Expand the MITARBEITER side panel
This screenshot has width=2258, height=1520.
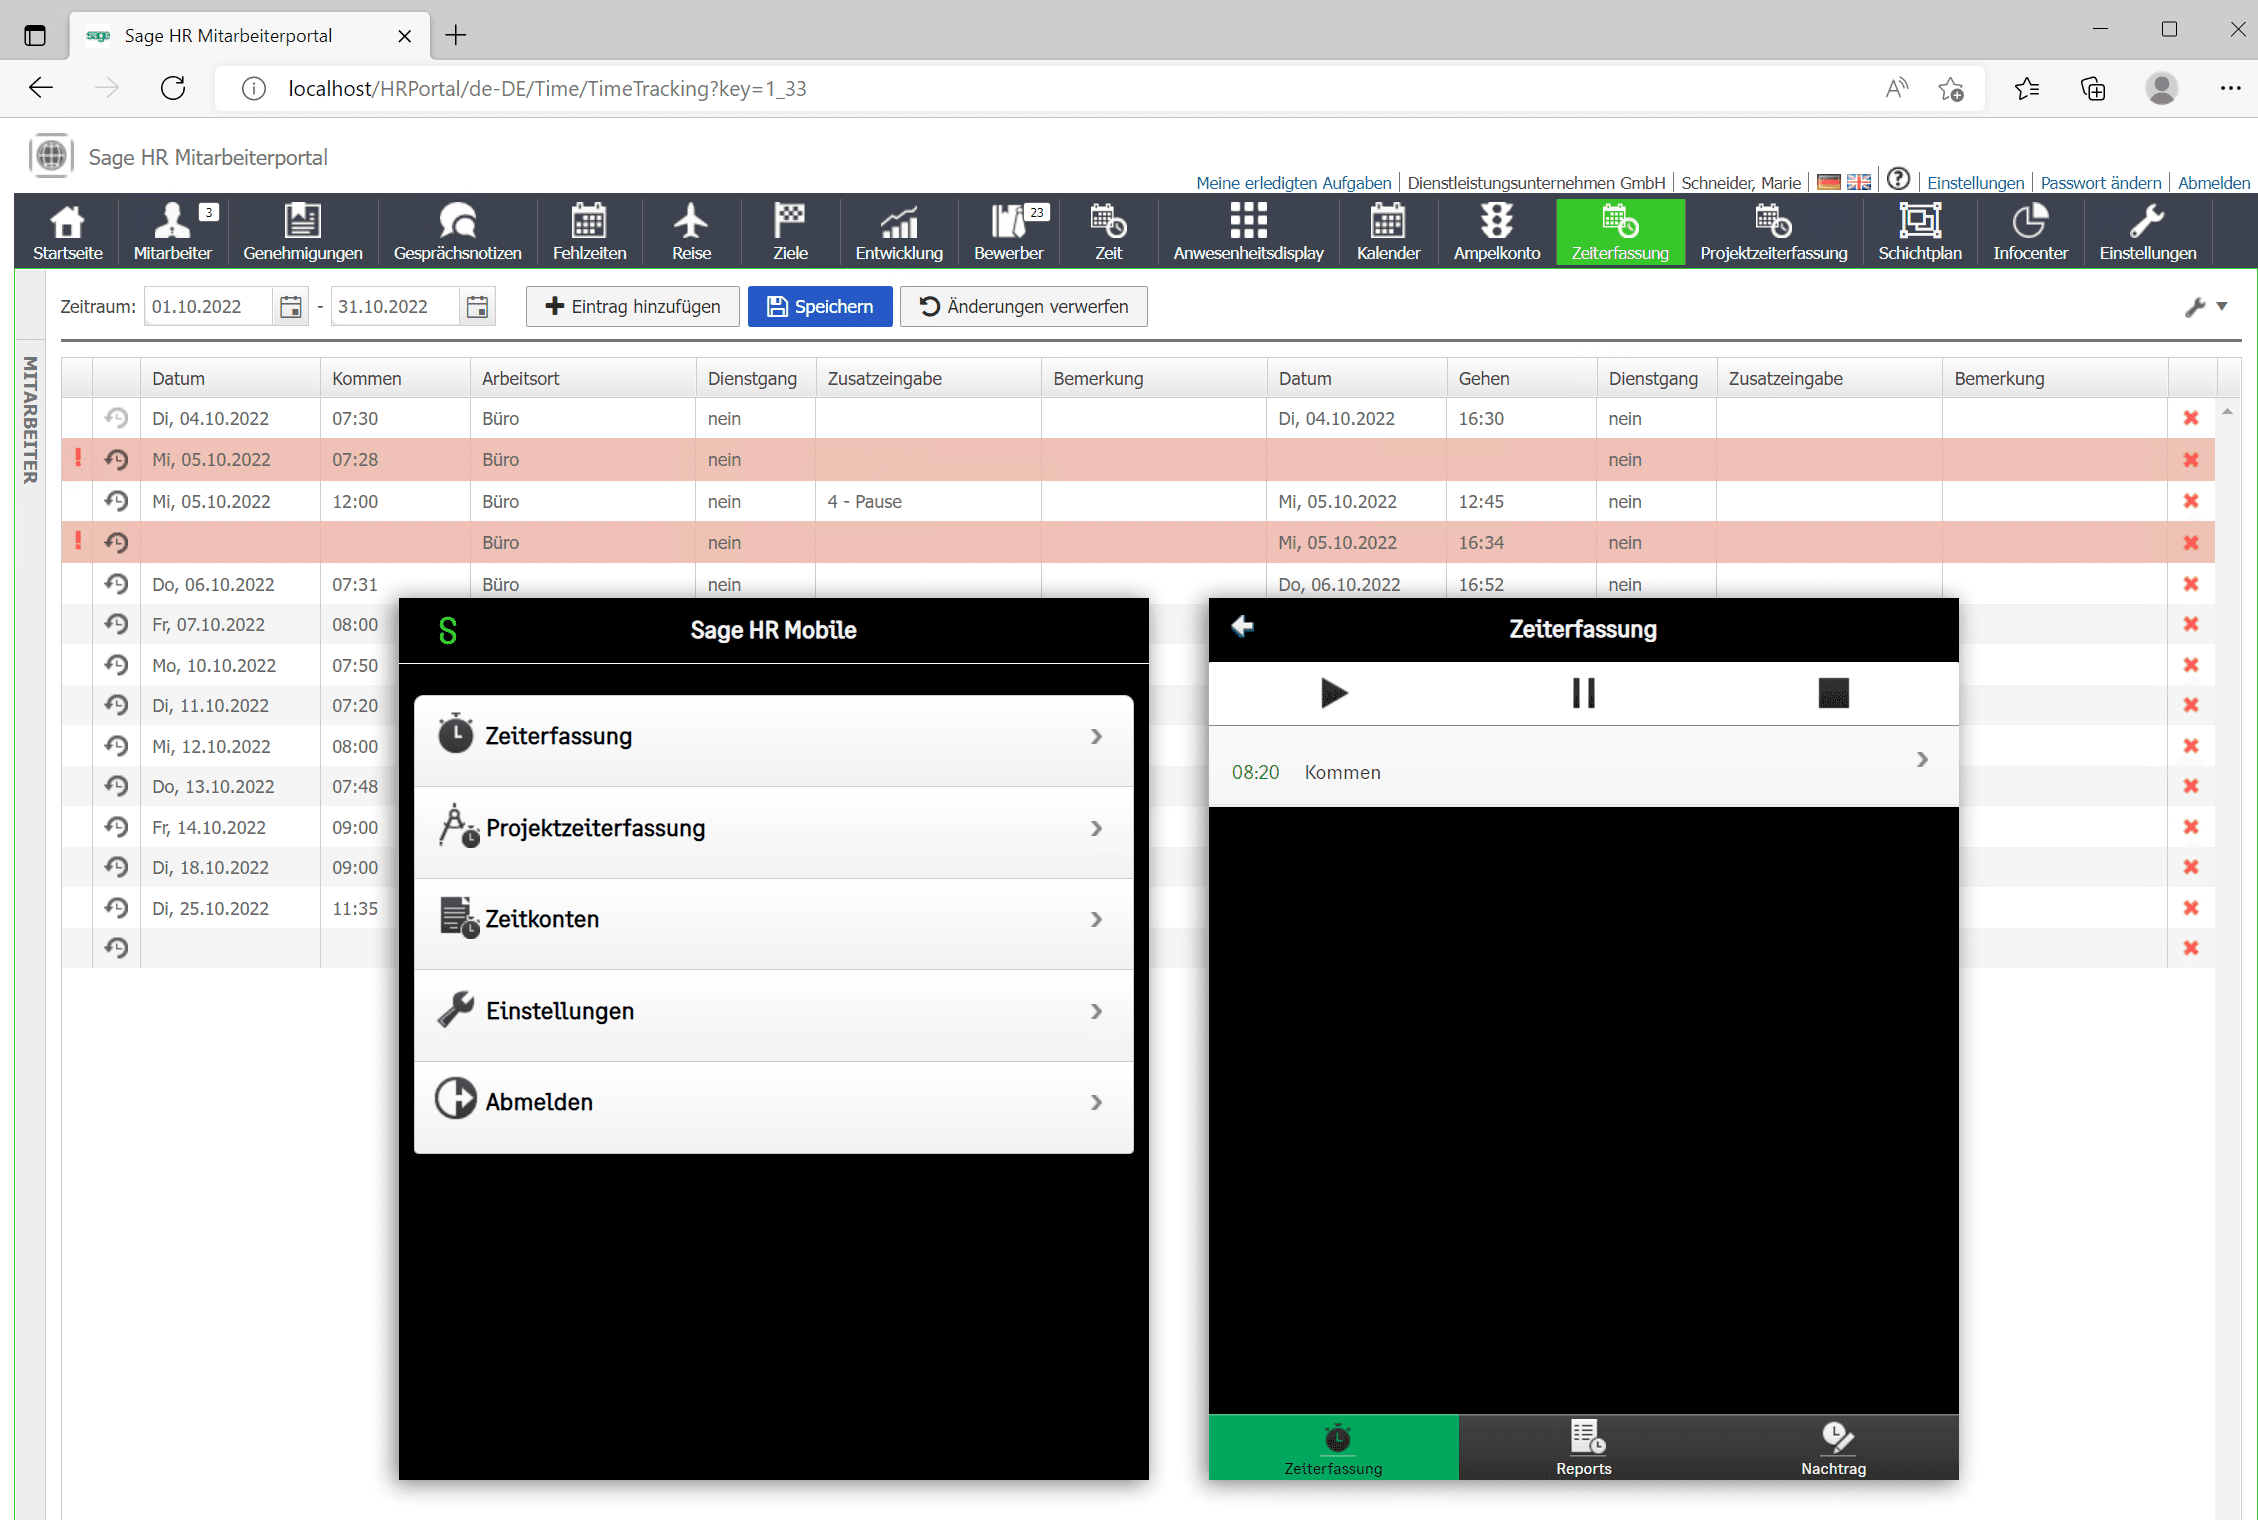[x=31, y=420]
